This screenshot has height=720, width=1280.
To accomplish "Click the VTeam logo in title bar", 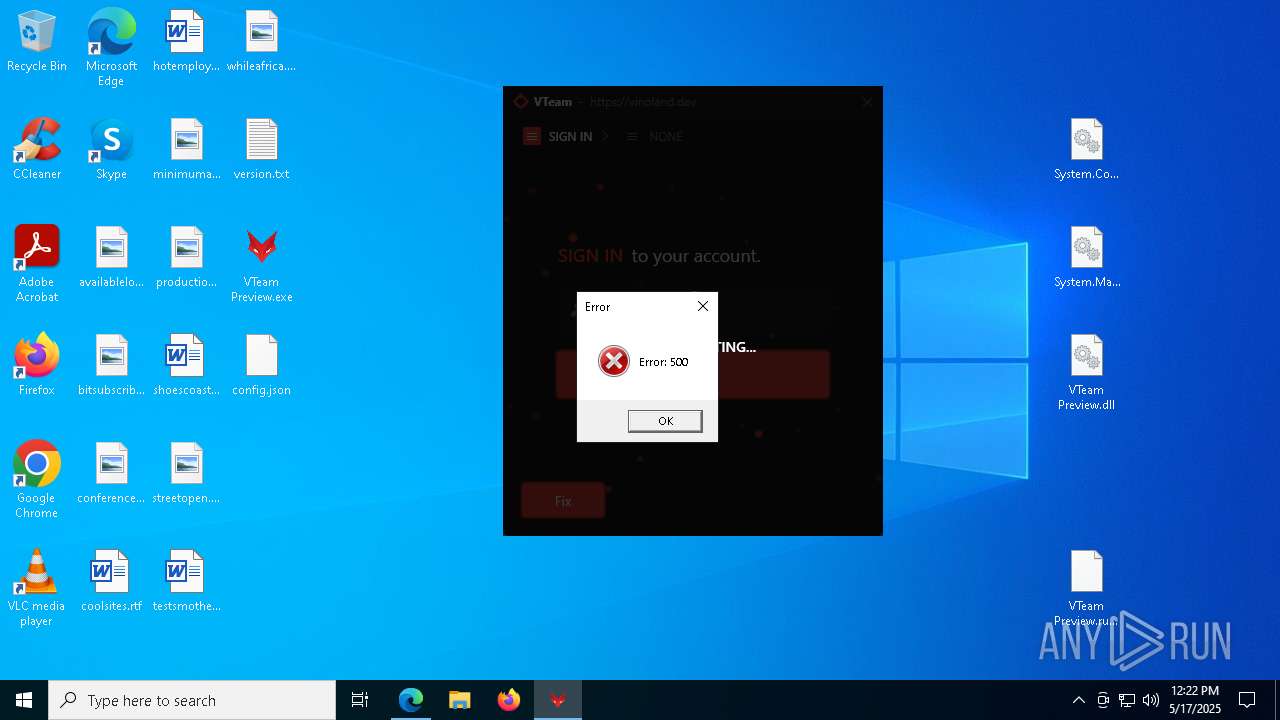I will [520, 102].
